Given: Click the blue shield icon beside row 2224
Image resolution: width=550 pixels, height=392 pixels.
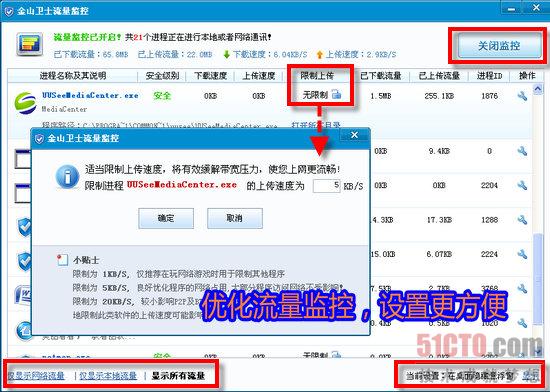Looking at the screenshot, I should click(25, 261).
